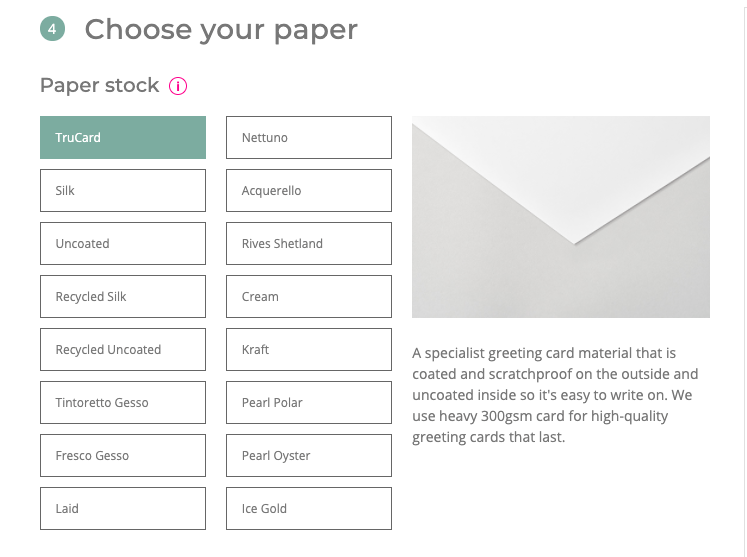Pick the Recycled Silk option

(x=123, y=296)
